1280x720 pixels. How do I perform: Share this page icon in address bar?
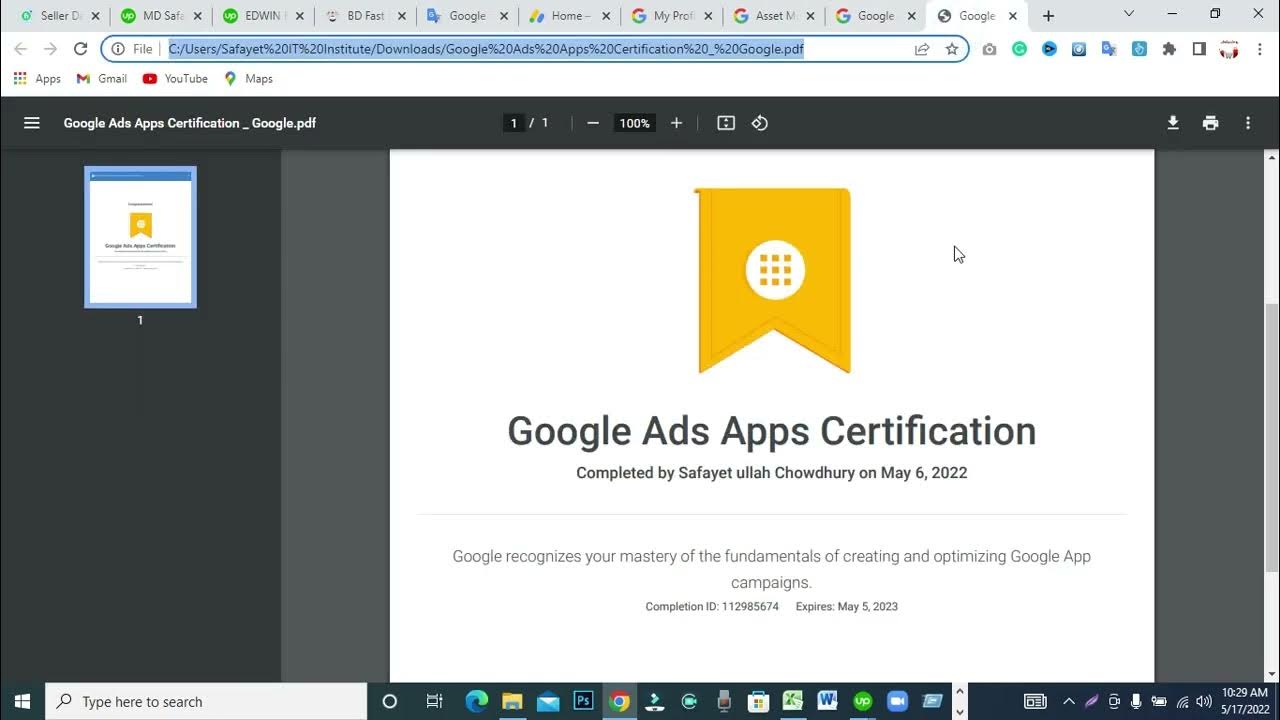922,48
